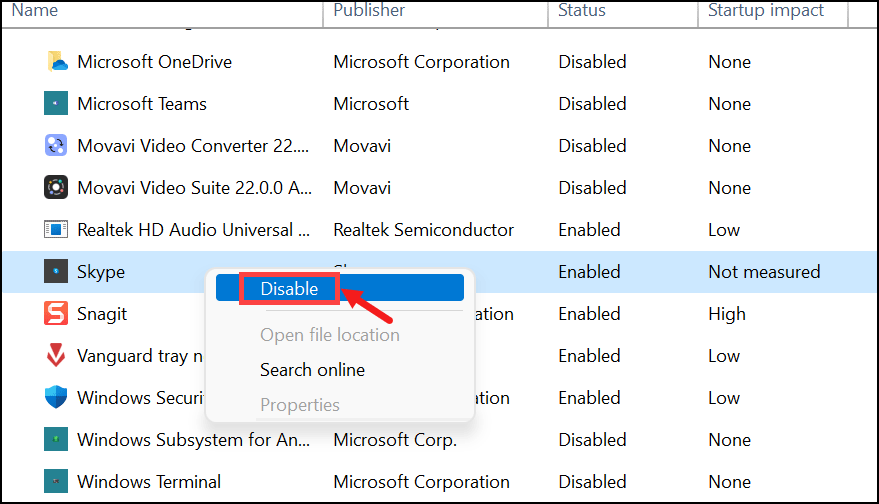Image resolution: width=879 pixels, height=504 pixels.
Task: Sort by the Publisher column header
Action: (369, 11)
